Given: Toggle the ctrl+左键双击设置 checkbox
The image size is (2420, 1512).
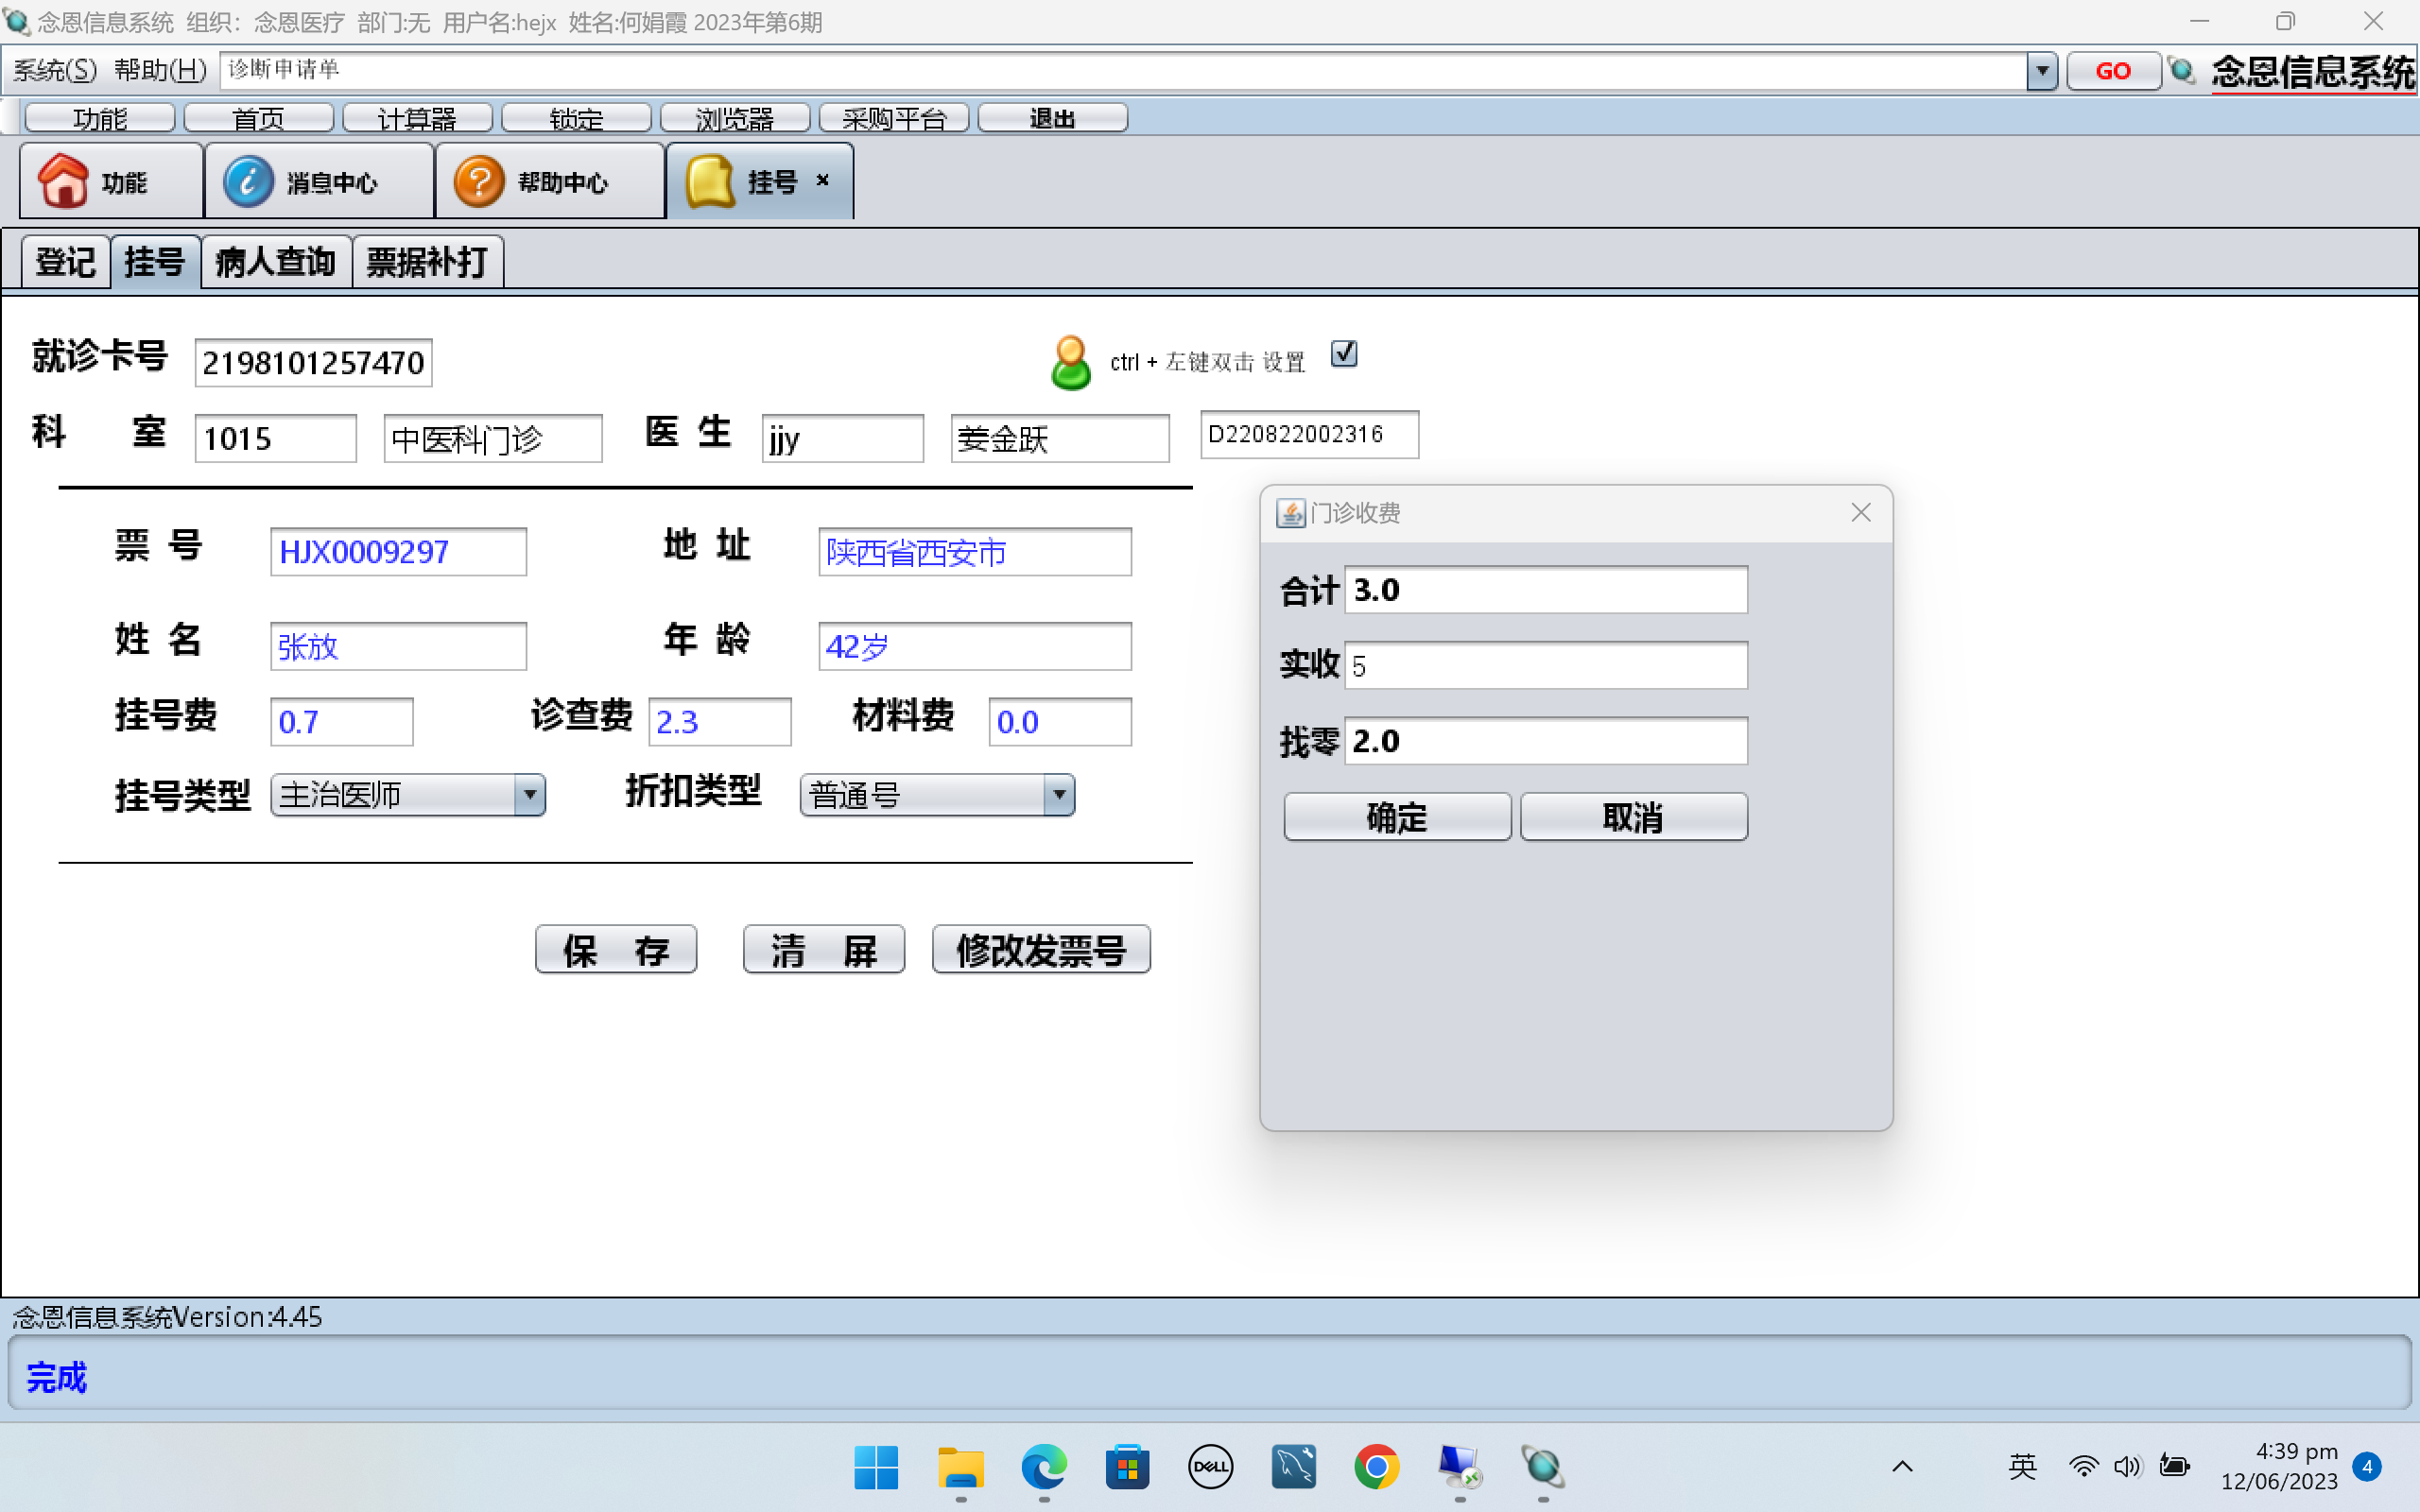Looking at the screenshot, I should [x=1344, y=353].
